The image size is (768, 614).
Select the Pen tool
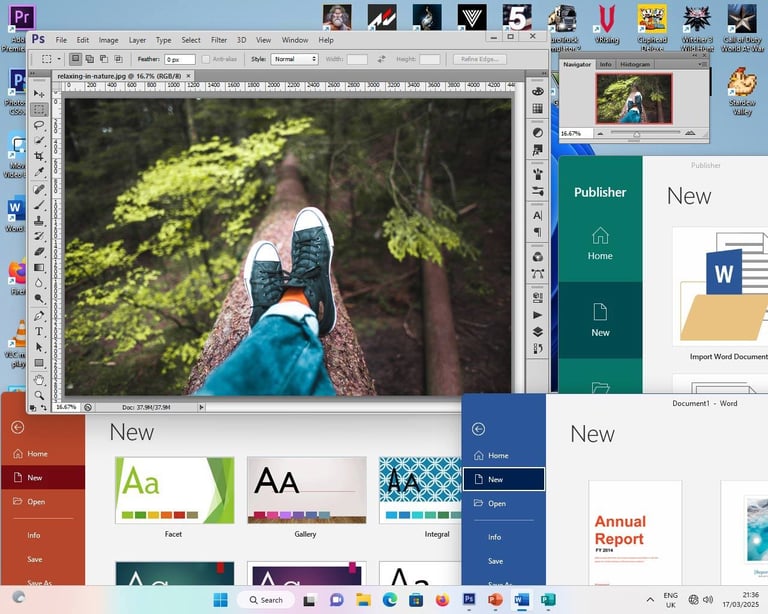39,316
